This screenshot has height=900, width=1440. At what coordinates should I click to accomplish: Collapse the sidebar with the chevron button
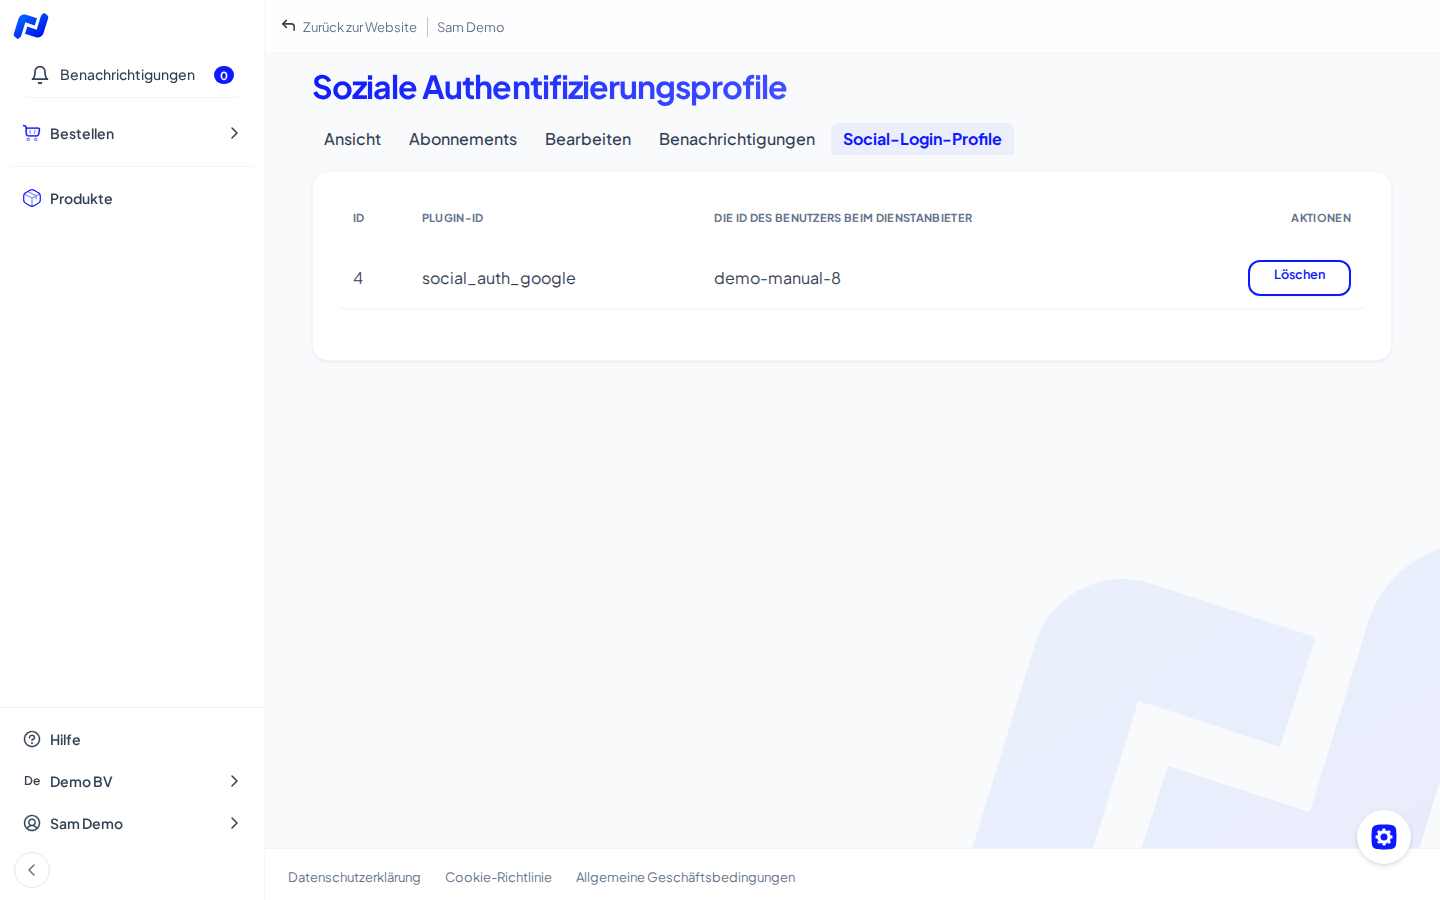pos(32,870)
